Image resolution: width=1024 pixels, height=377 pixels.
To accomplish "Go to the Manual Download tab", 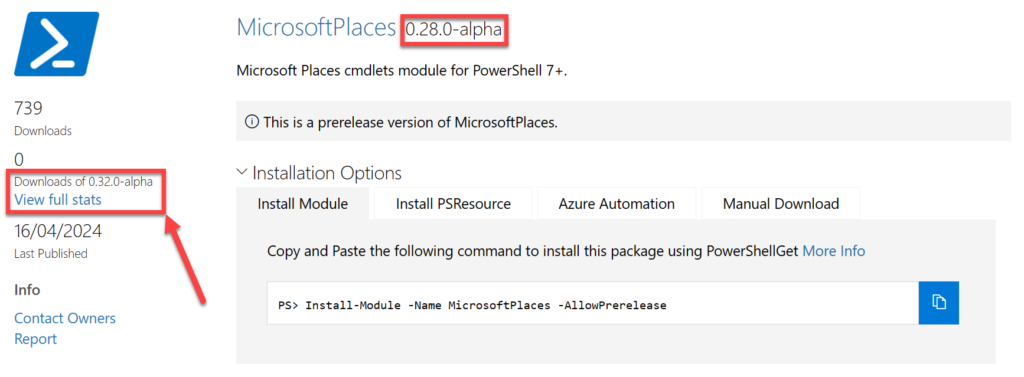I will (780, 204).
